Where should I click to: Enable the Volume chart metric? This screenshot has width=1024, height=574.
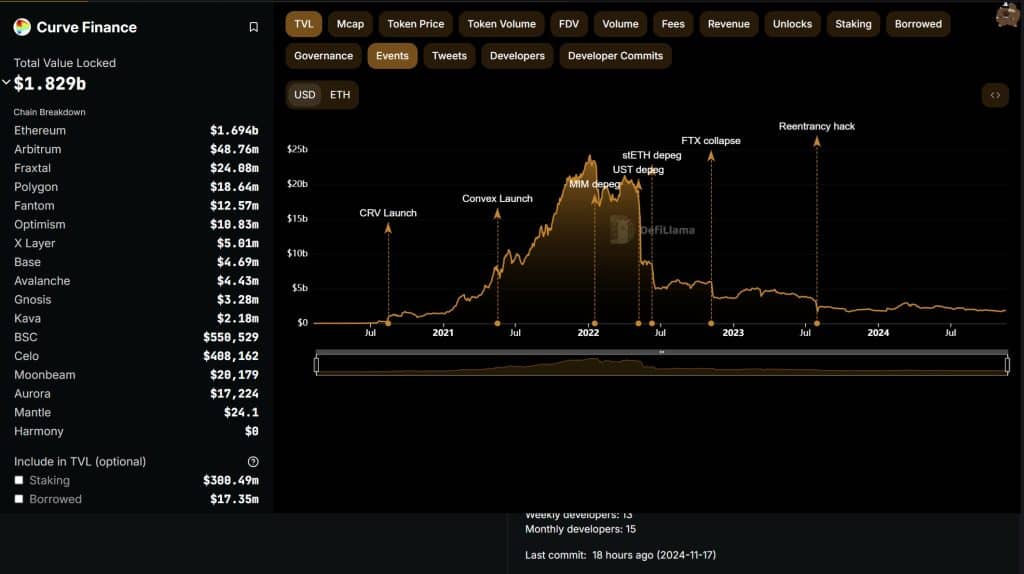point(620,24)
